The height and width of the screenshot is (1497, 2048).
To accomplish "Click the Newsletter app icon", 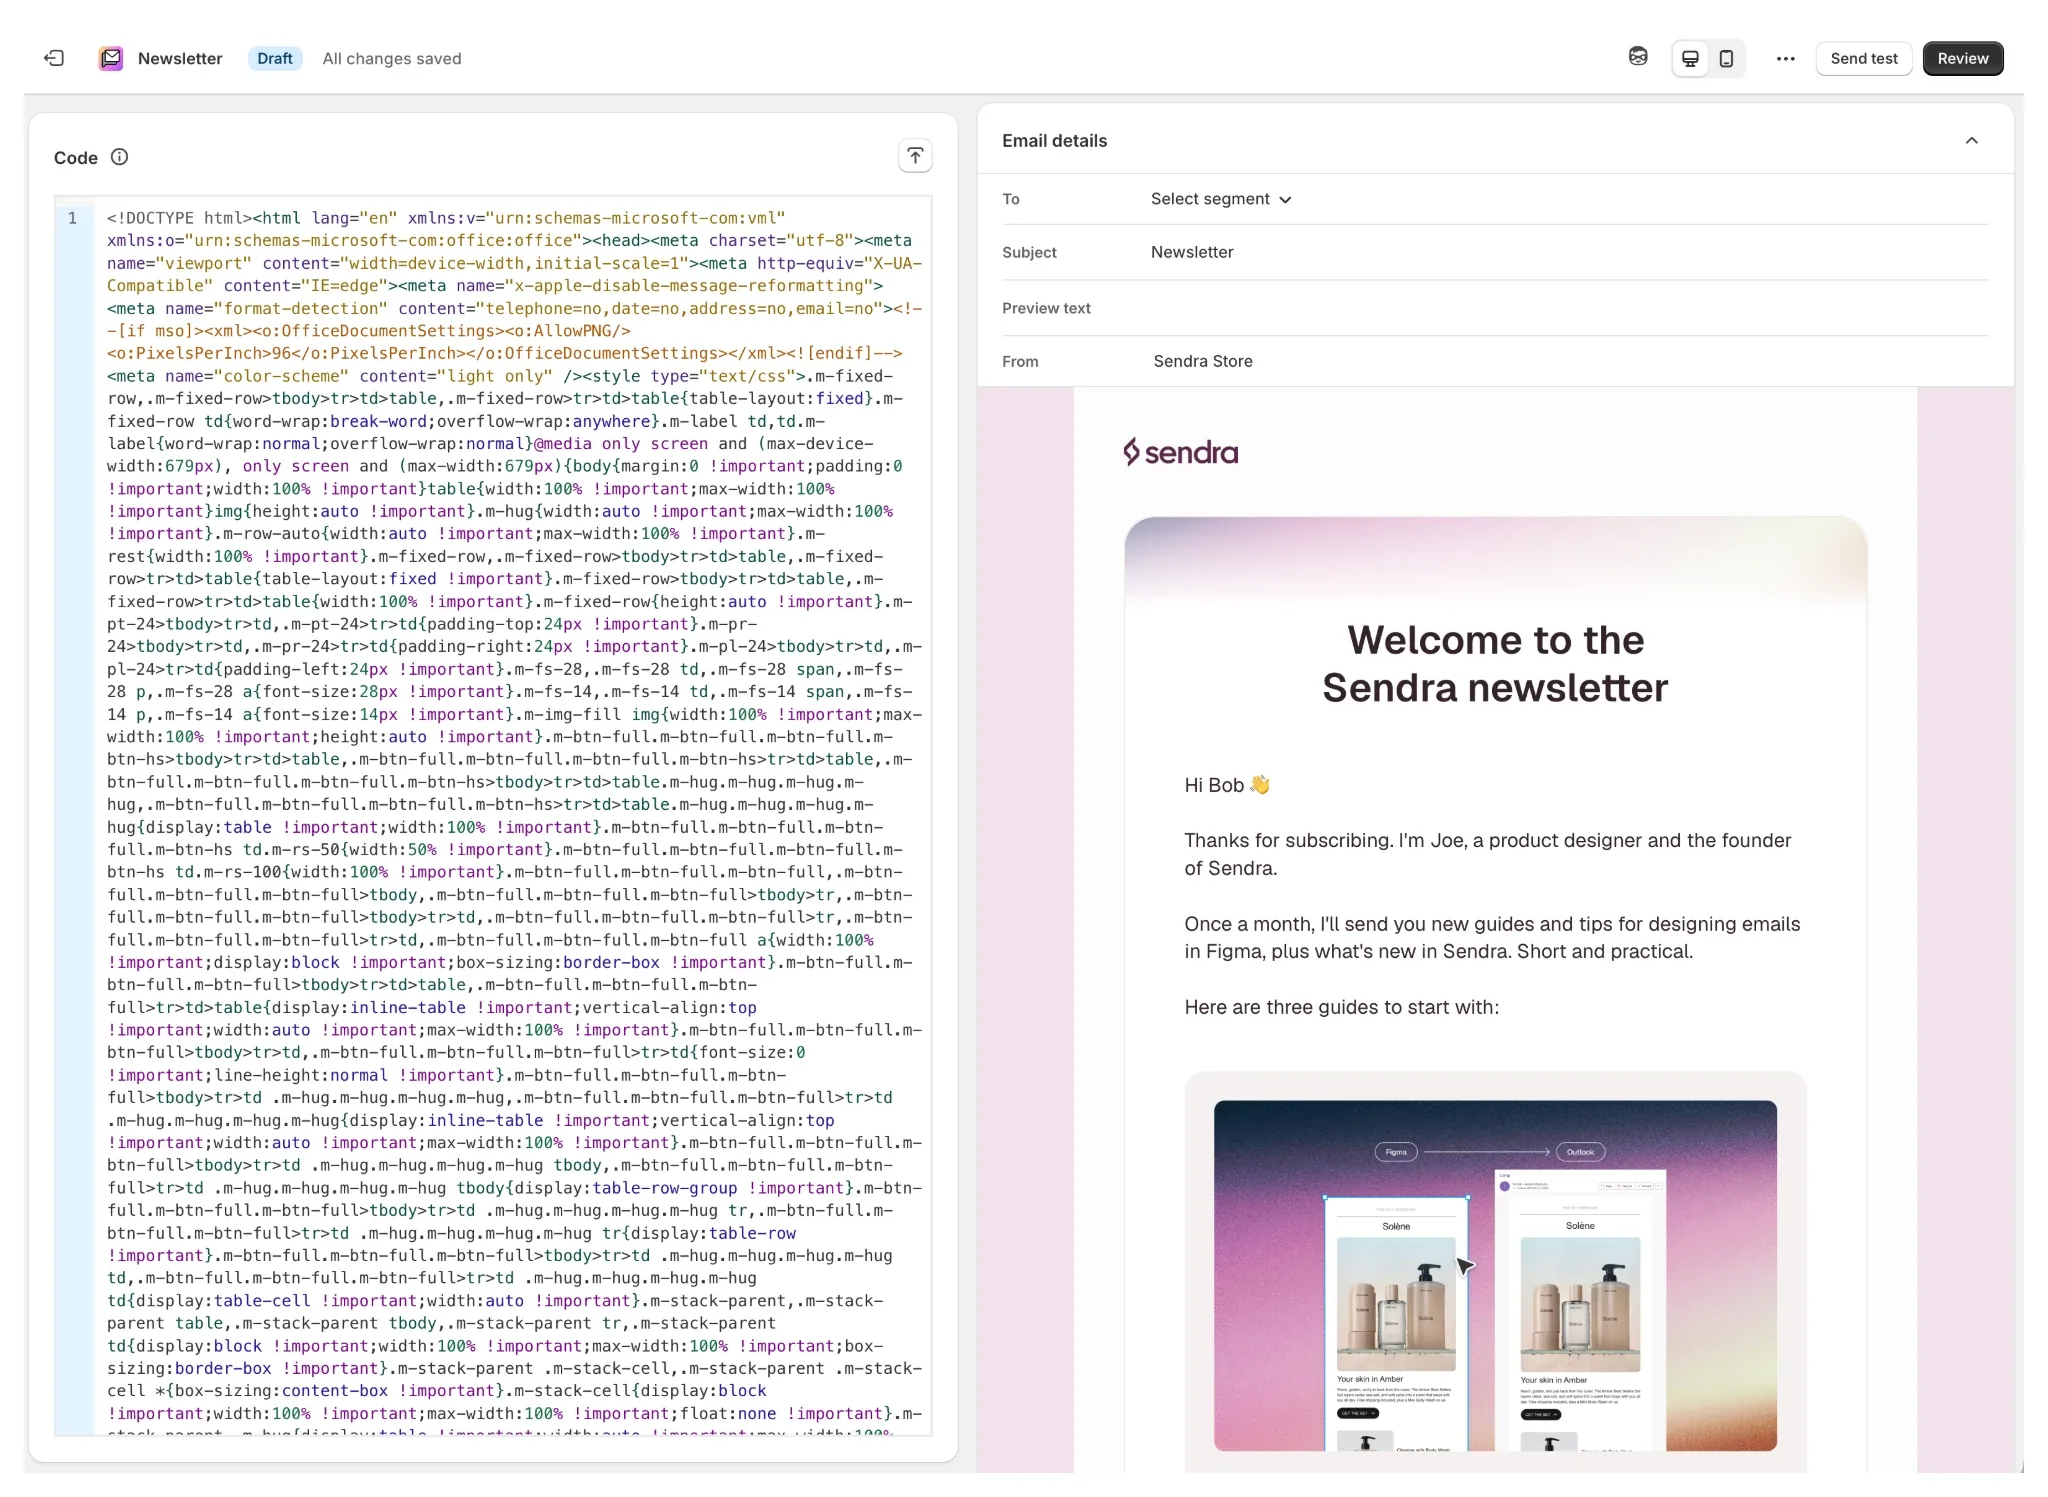I will coord(111,58).
